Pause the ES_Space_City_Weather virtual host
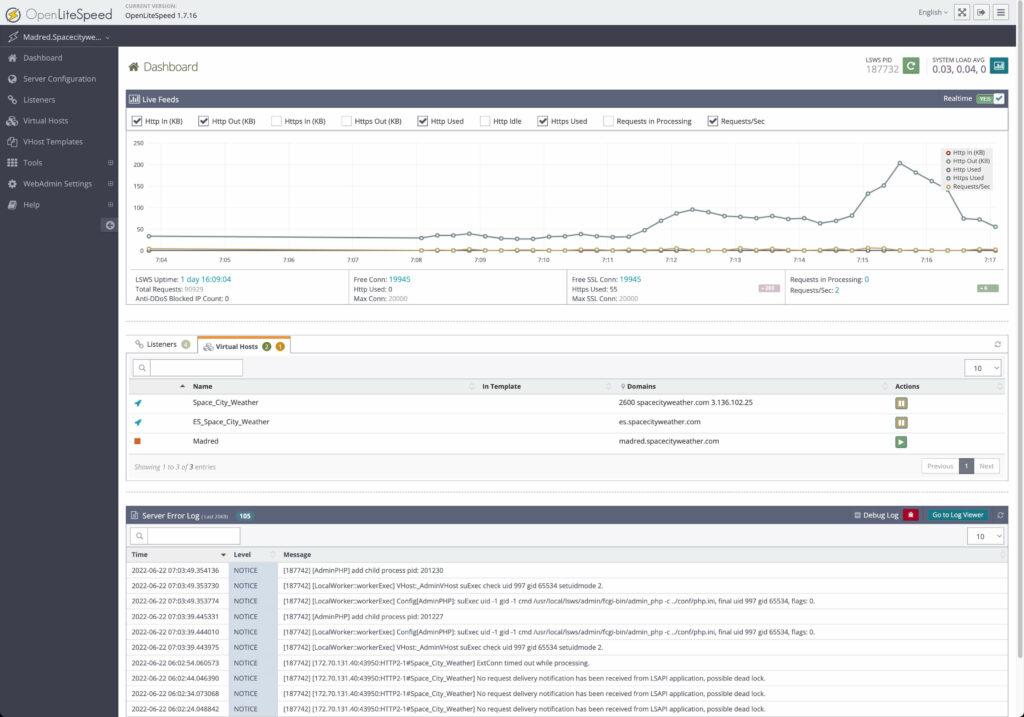Viewport: 1024px width, 717px height. [901, 422]
